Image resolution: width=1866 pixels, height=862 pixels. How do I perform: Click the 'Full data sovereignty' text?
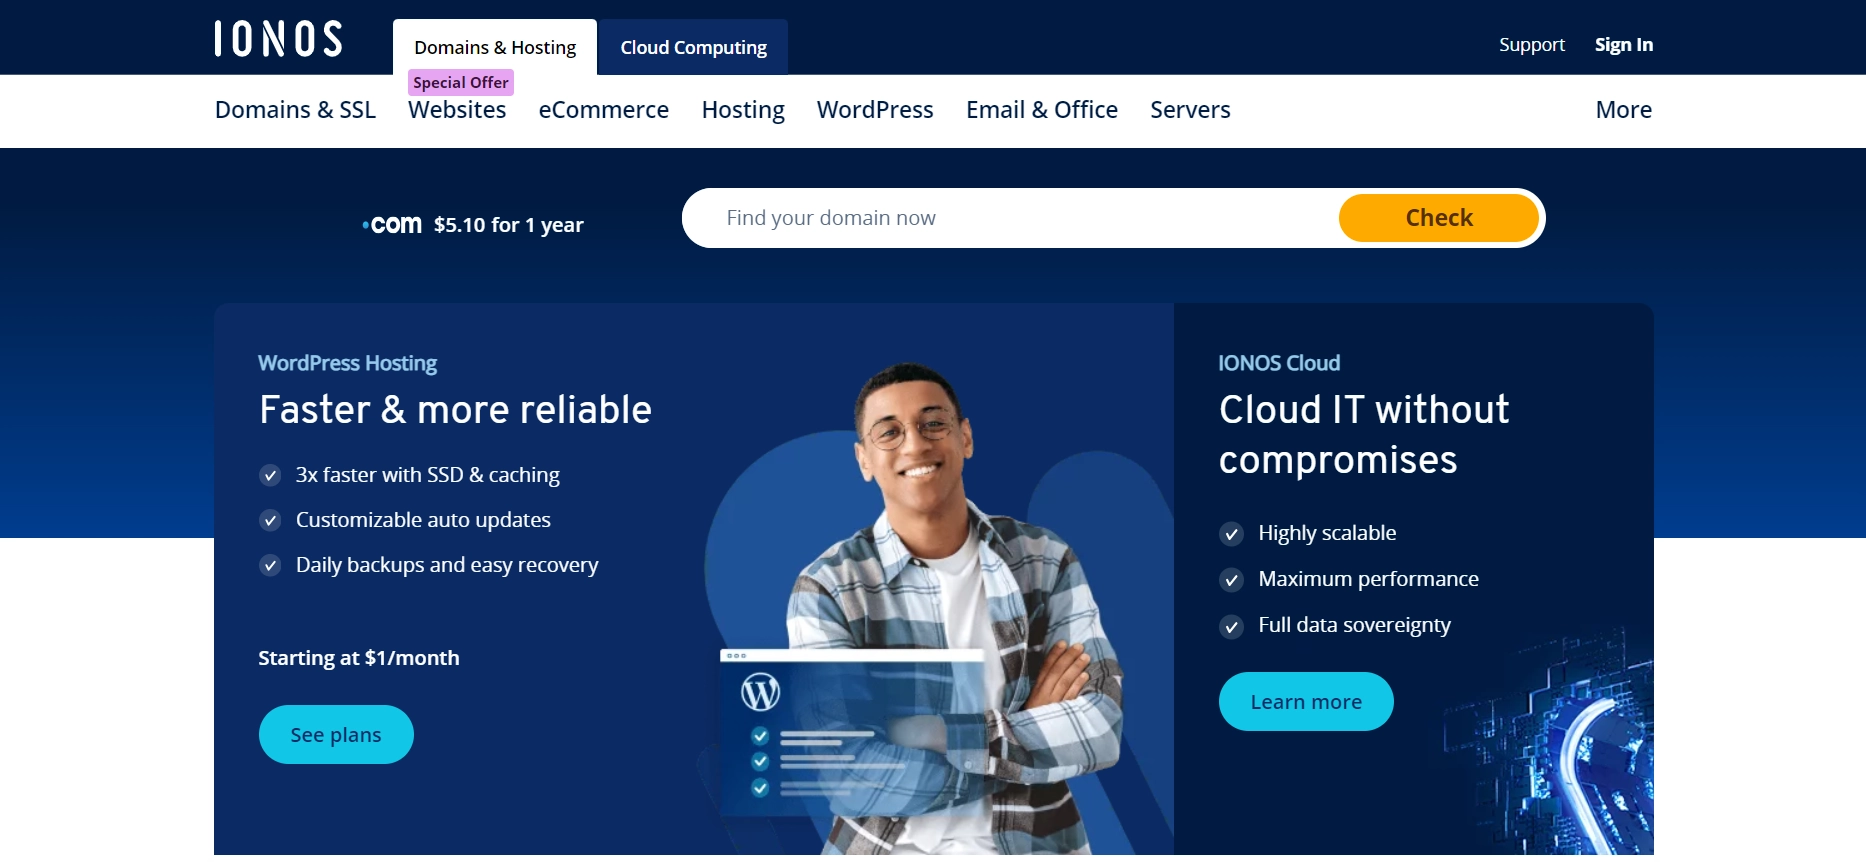(1354, 625)
